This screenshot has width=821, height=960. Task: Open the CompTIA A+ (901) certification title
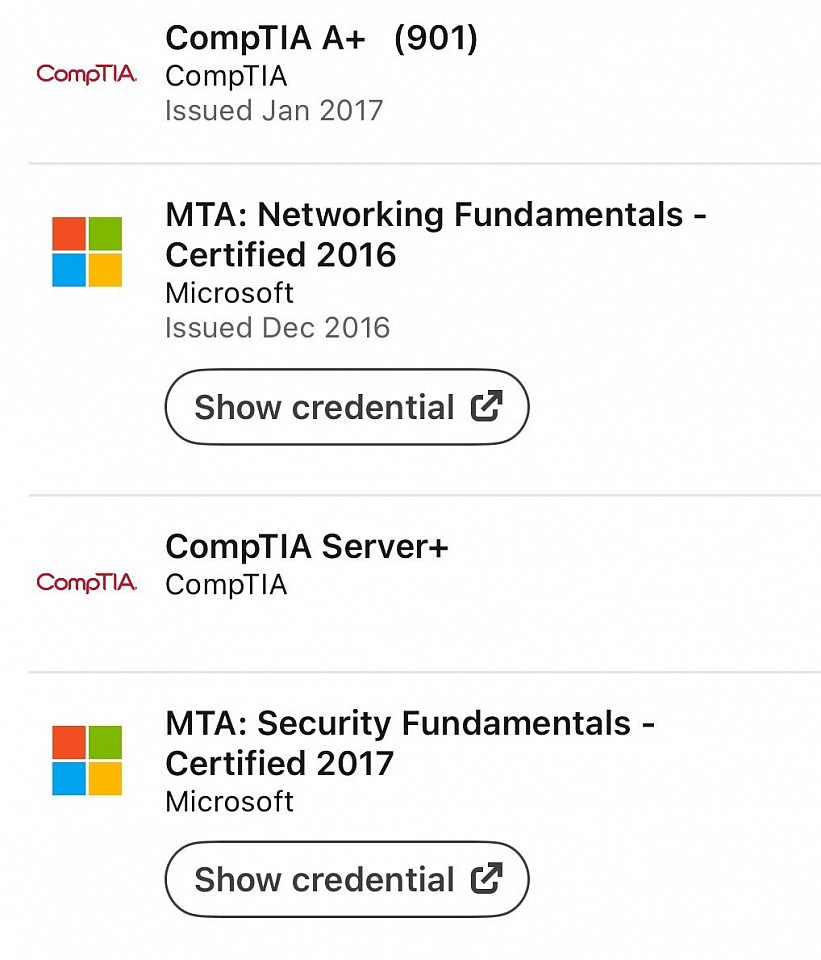pyautogui.click(x=321, y=38)
